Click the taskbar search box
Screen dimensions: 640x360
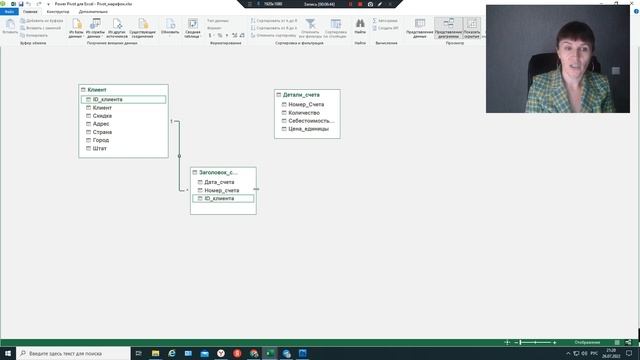(73, 353)
